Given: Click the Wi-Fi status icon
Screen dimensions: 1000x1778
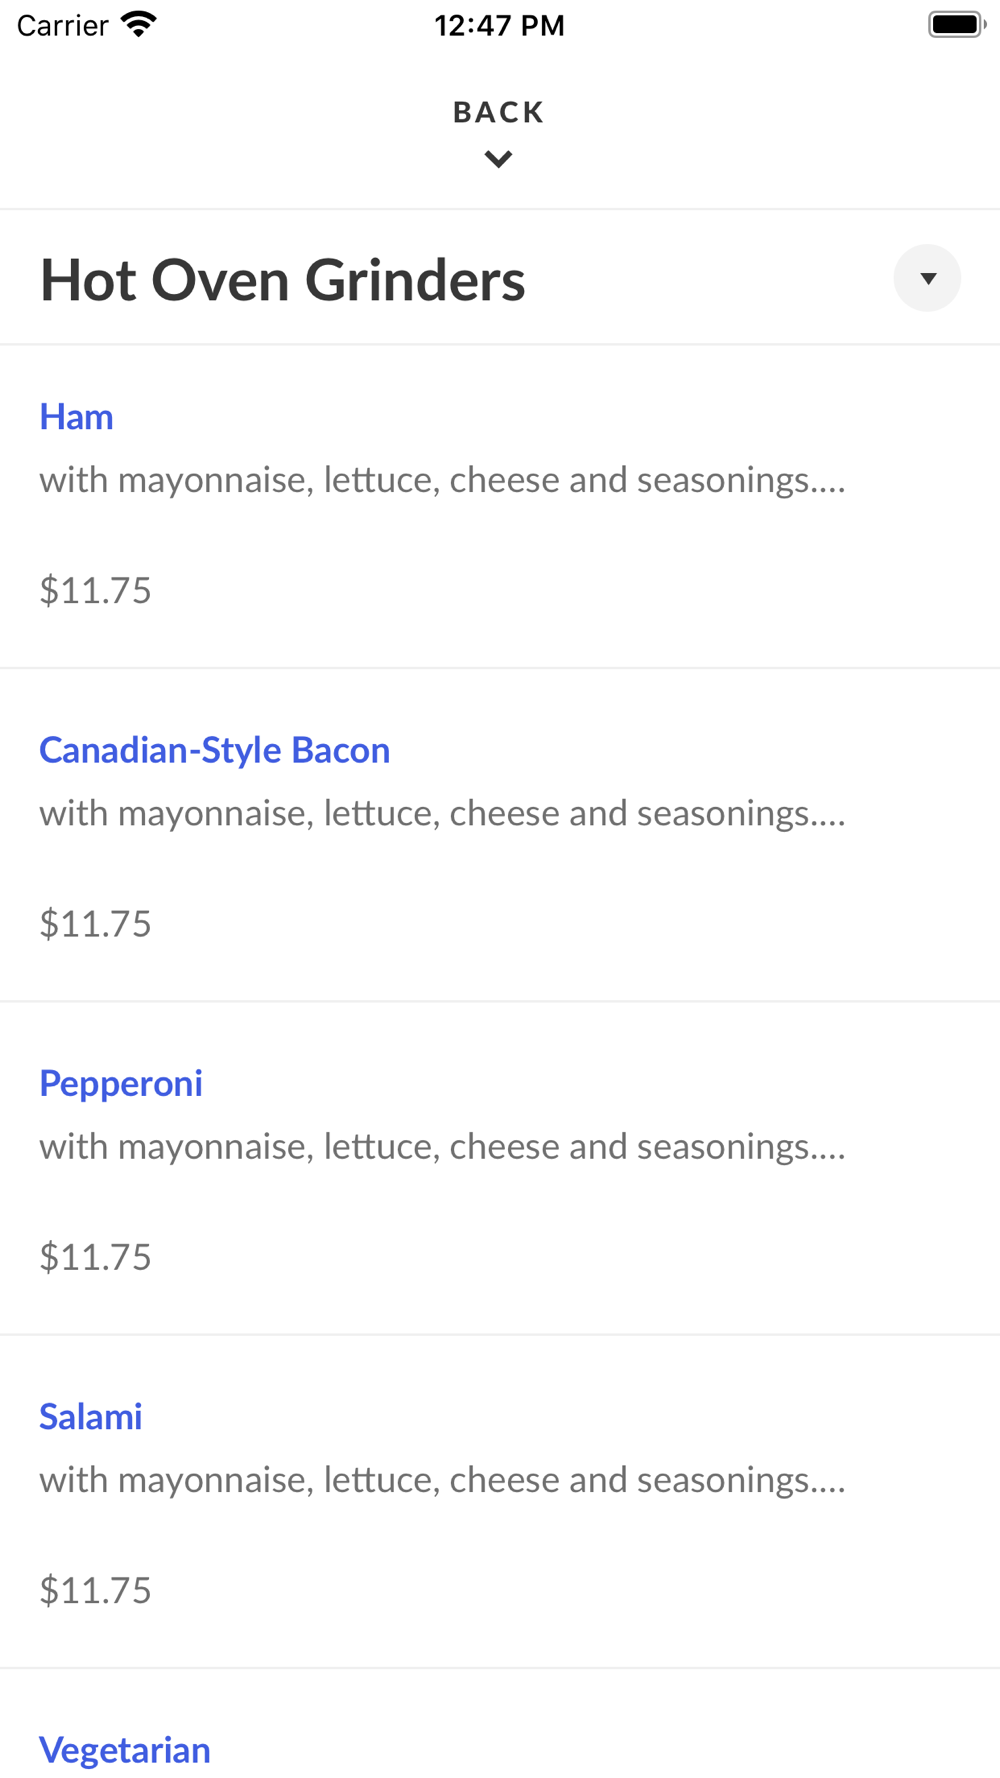Looking at the screenshot, I should pos(139,25).
